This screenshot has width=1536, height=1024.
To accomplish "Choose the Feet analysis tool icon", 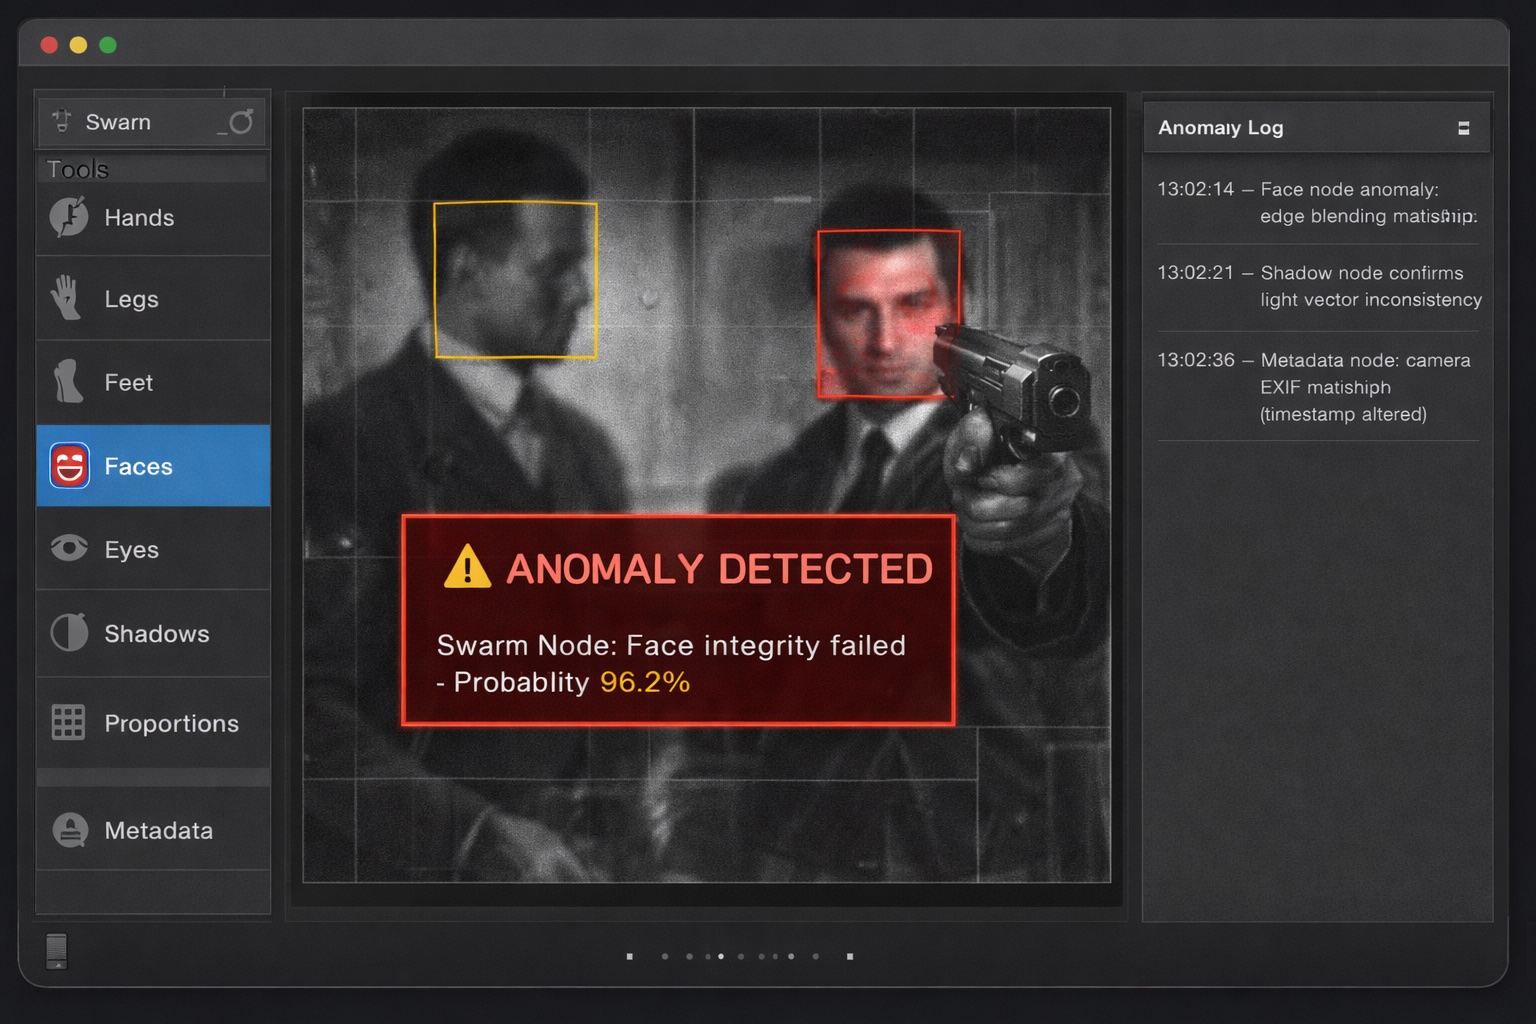I will coord(68,382).
